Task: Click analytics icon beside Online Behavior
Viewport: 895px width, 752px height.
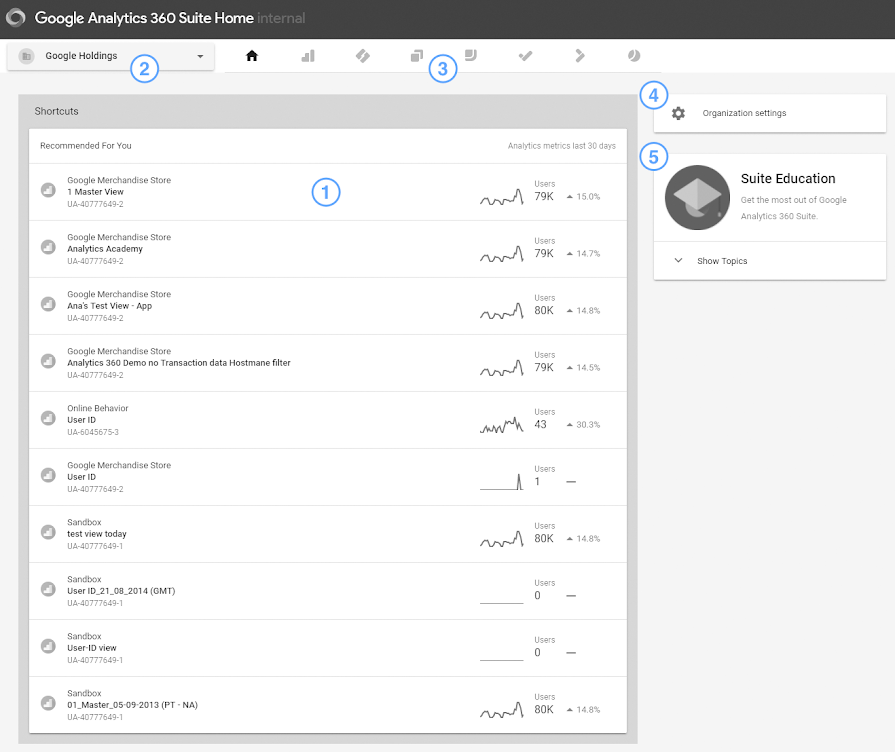Action: point(48,418)
